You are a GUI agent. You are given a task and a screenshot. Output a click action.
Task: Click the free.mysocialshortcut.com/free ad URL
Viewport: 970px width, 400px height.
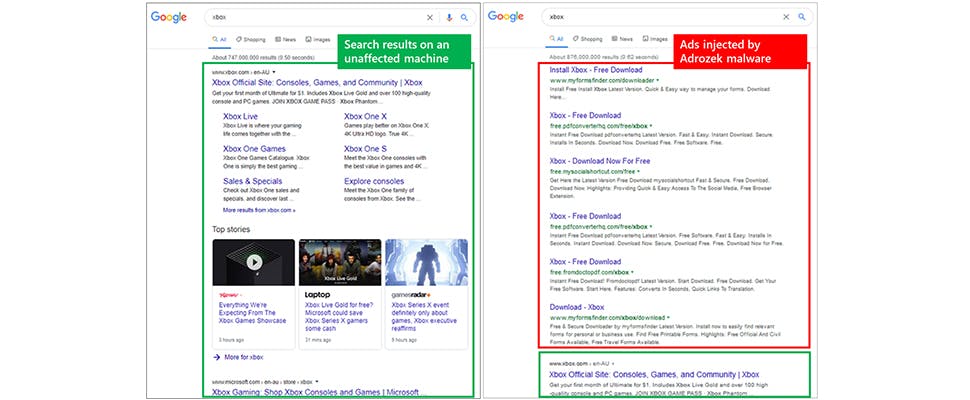tap(592, 171)
